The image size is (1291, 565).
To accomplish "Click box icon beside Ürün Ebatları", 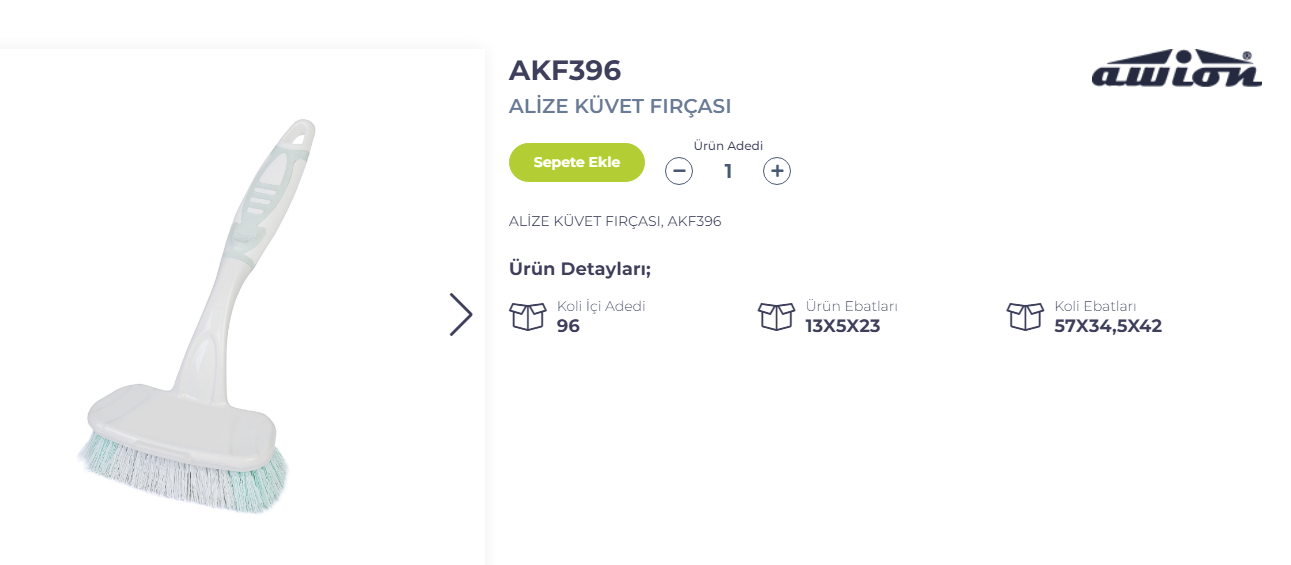I will (776, 316).
